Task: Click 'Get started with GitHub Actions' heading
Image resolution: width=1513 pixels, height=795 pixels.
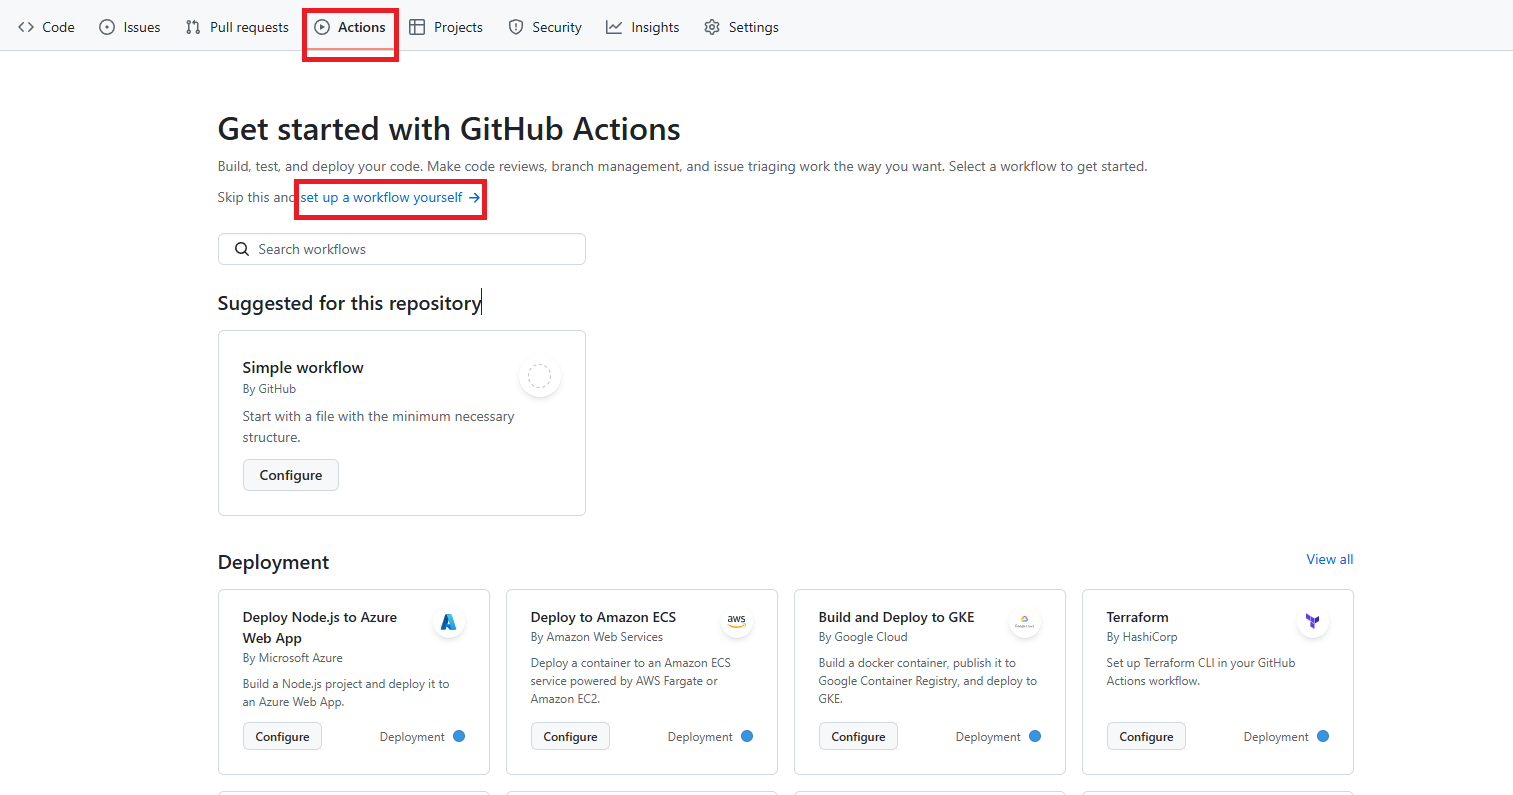Action: point(449,129)
